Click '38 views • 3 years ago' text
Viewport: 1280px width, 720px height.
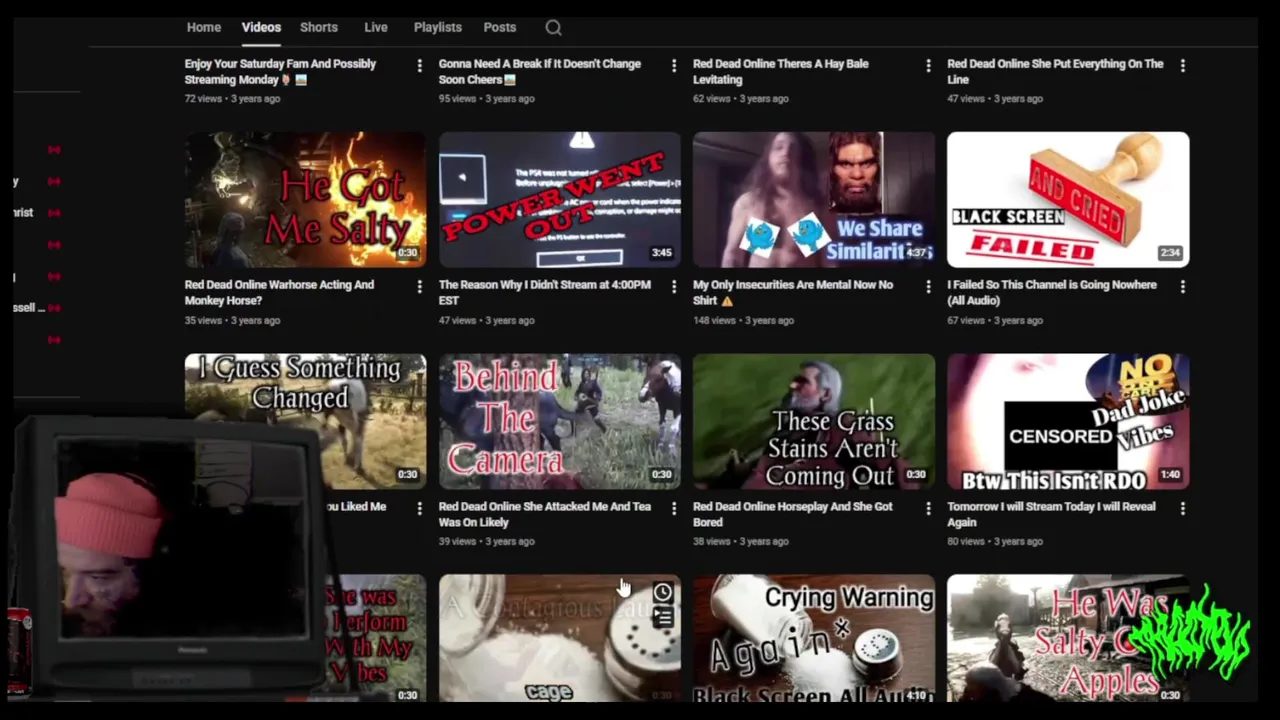741,541
